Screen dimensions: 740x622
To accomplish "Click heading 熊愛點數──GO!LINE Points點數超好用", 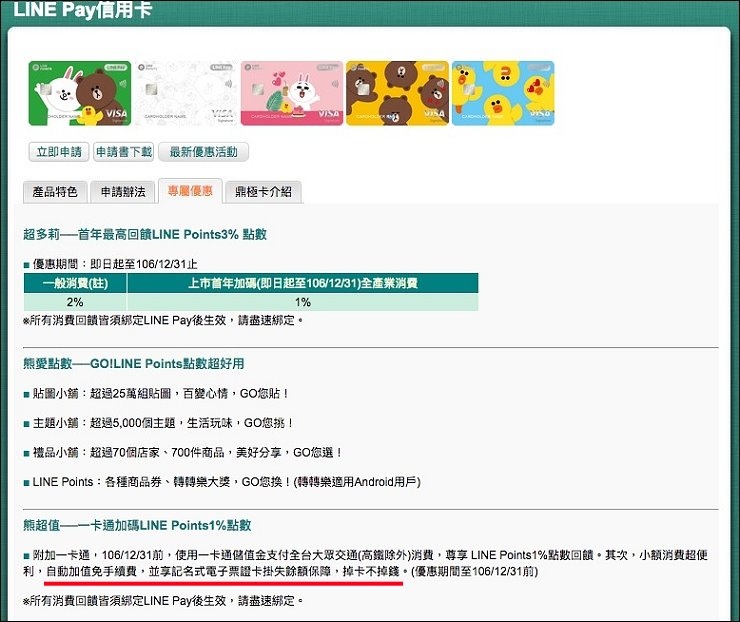I will coord(134,363).
